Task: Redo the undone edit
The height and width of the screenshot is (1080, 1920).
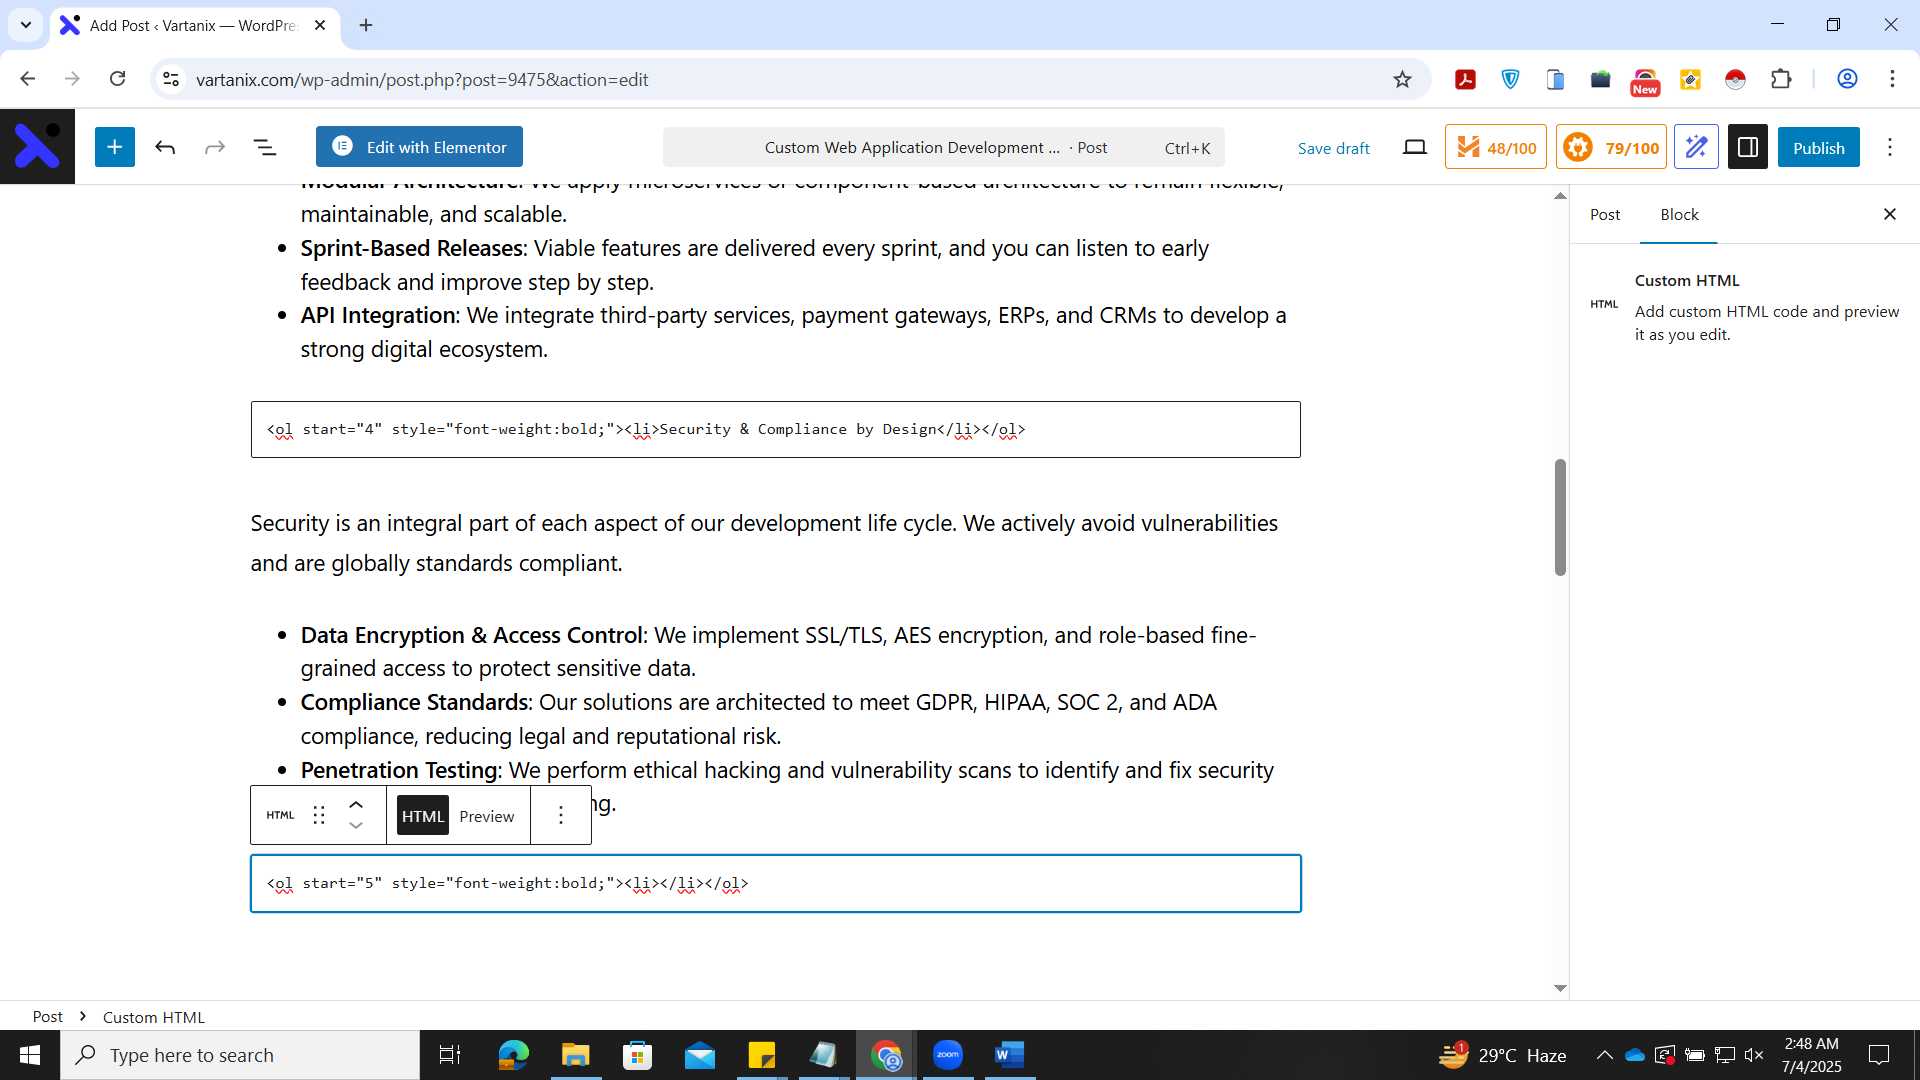Action: [x=215, y=148]
